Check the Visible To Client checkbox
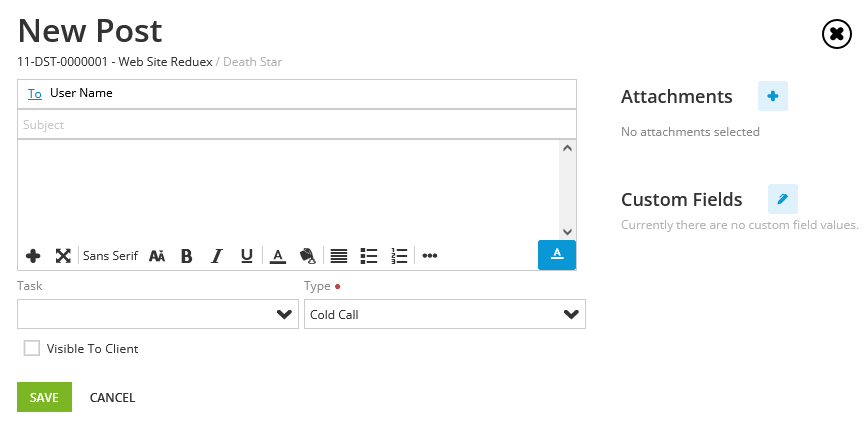This screenshot has width=865, height=434. [31, 348]
